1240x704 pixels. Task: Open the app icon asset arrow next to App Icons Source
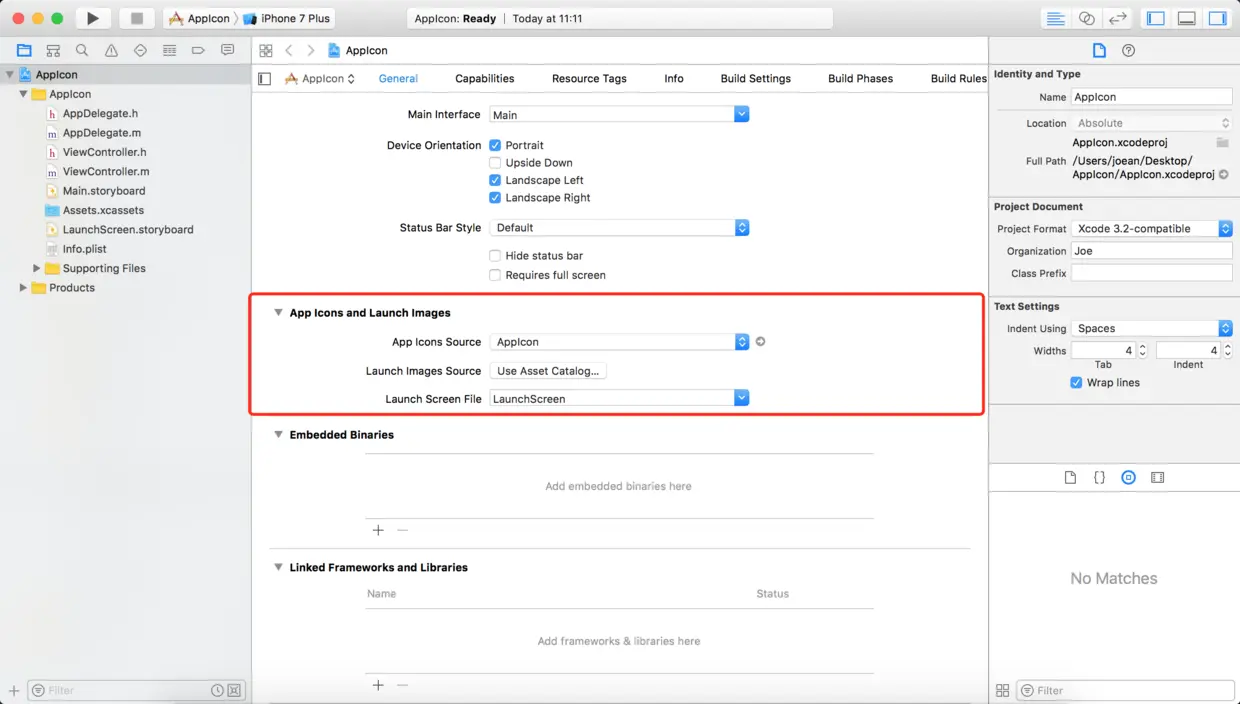tap(760, 342)
